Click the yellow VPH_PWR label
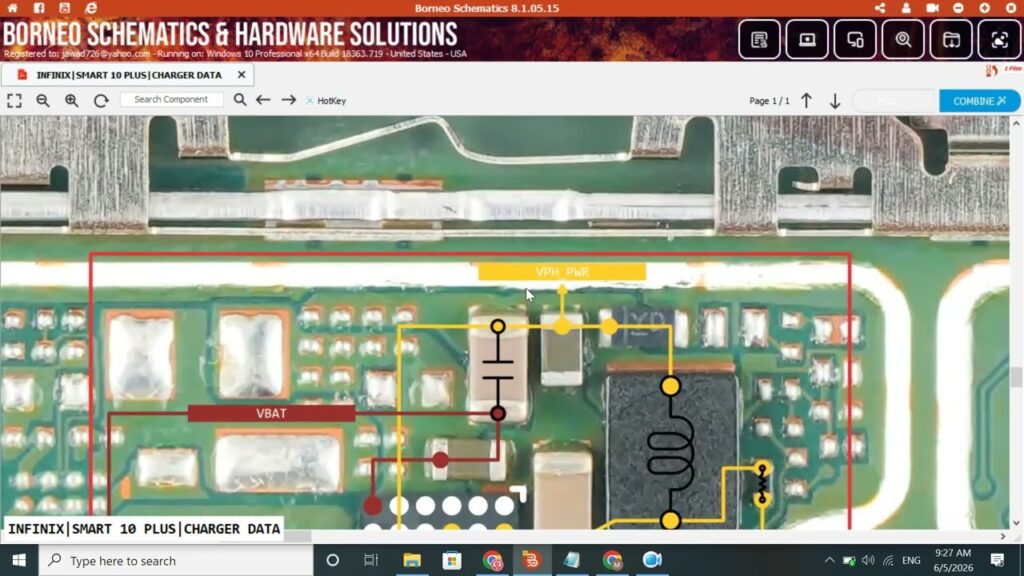The height and width of the screenshot is (576, 1024). click(562, 272)
